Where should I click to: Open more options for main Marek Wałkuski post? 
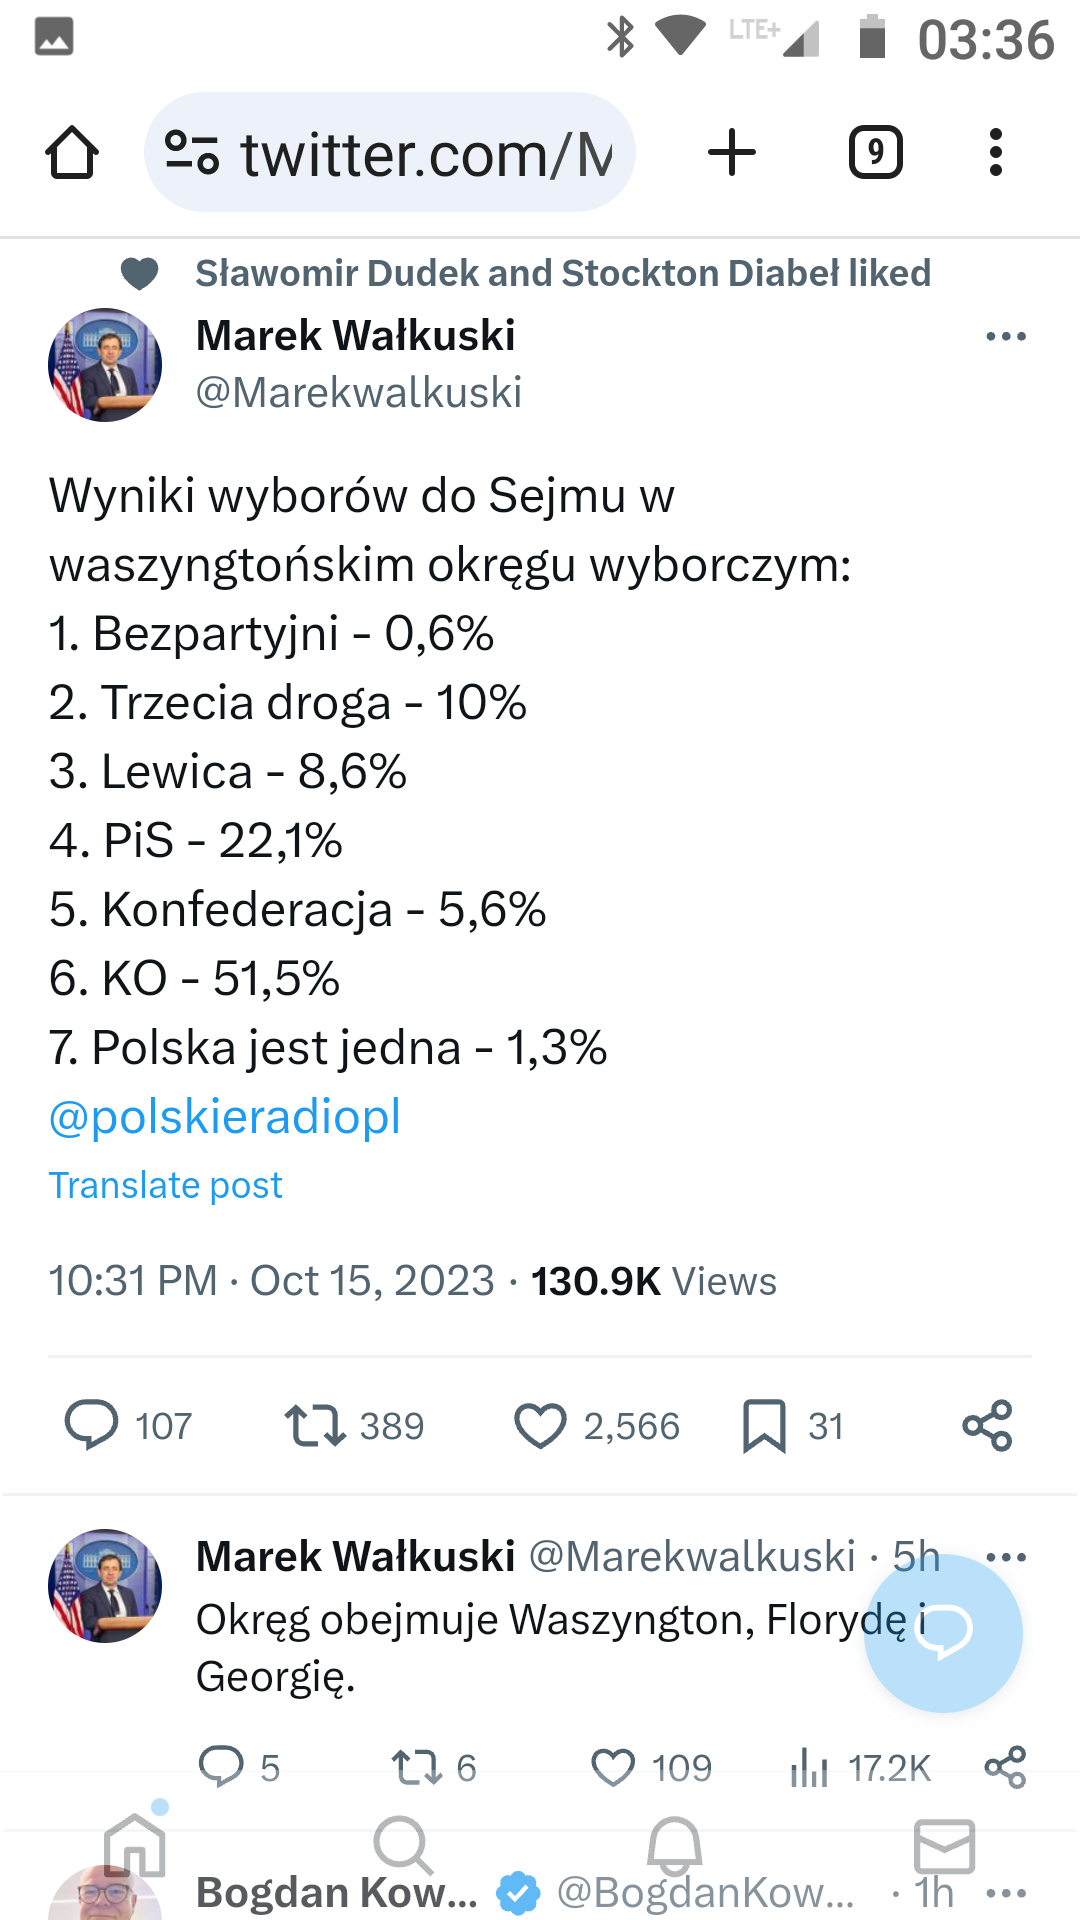pos(1005,337)
